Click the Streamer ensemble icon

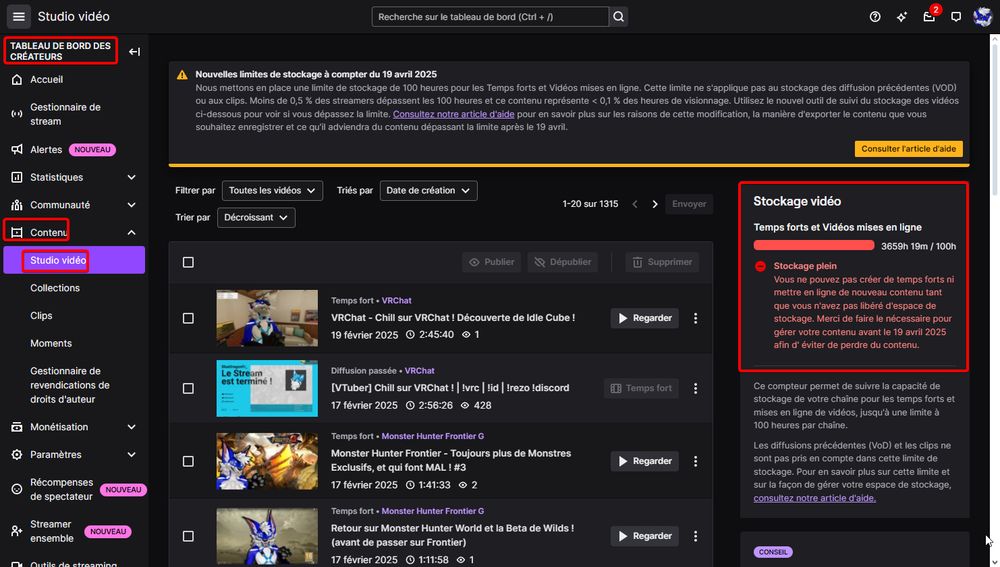(x=17, y=531)
